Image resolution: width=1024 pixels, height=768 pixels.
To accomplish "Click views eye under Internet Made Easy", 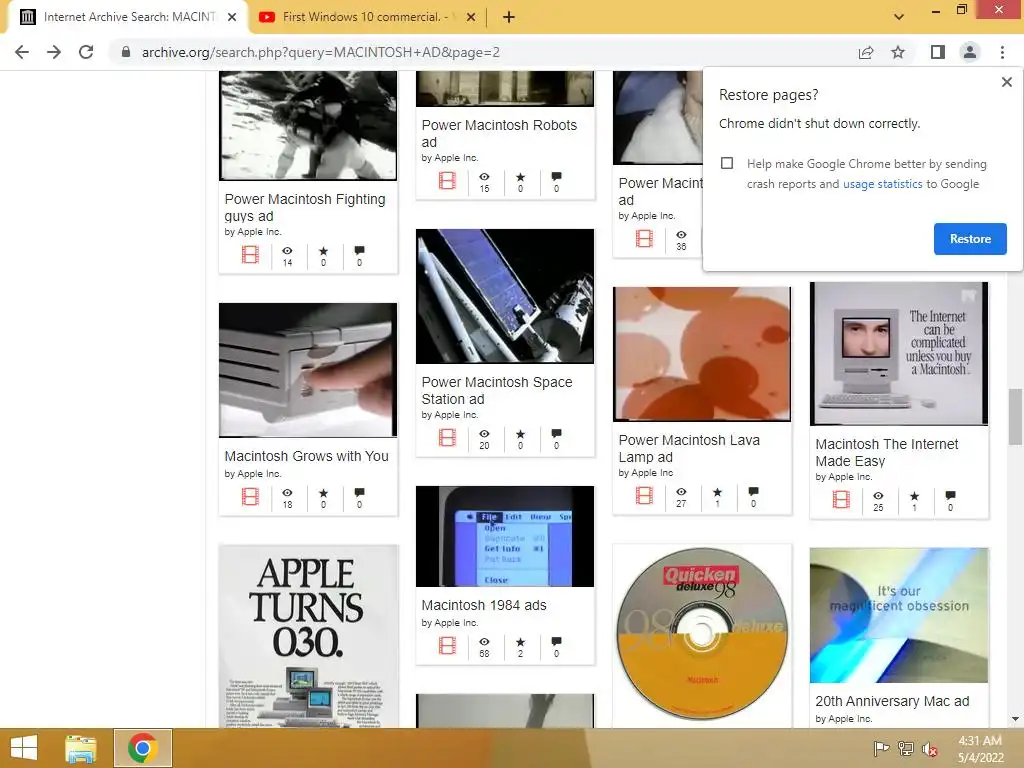I will pyautogui.click(x=878, y=496).
